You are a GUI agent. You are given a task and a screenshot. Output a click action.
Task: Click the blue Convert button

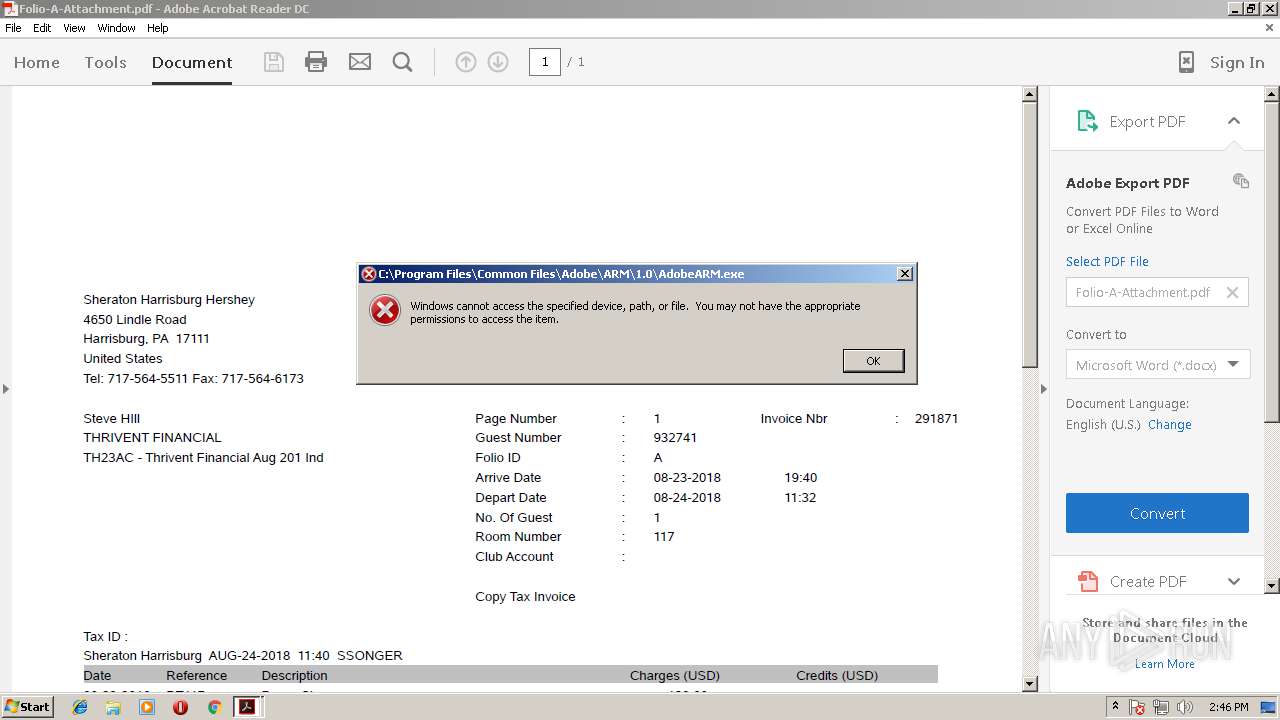1157,513
